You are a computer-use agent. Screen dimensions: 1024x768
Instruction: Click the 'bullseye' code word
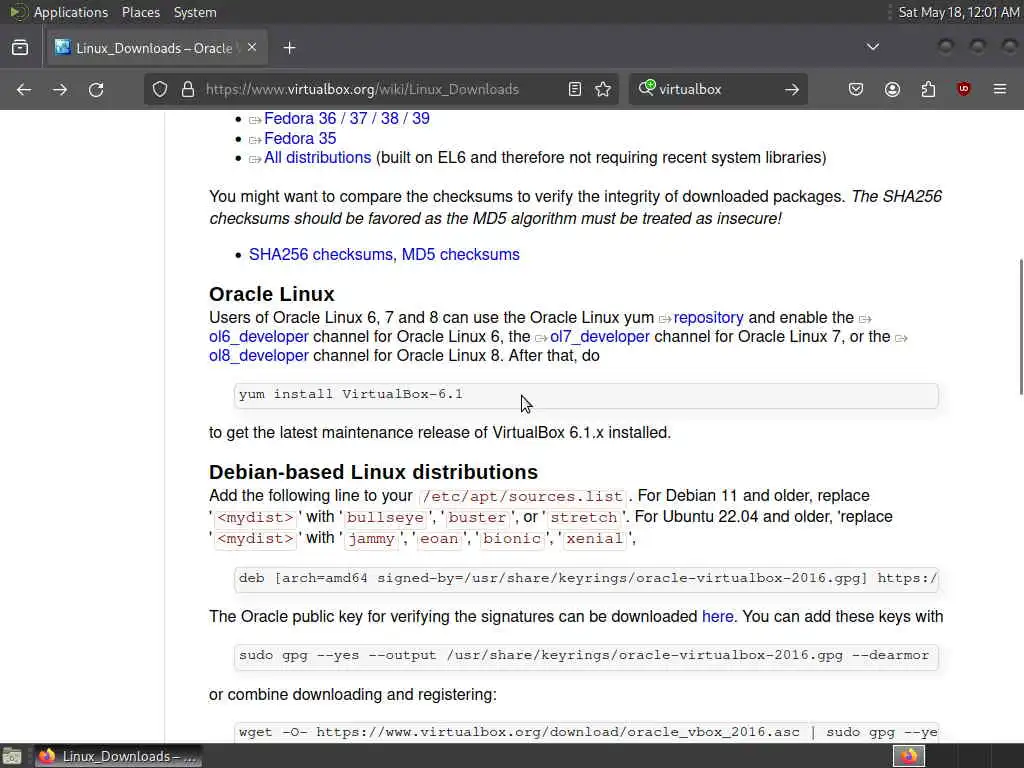tap(385, 517)
